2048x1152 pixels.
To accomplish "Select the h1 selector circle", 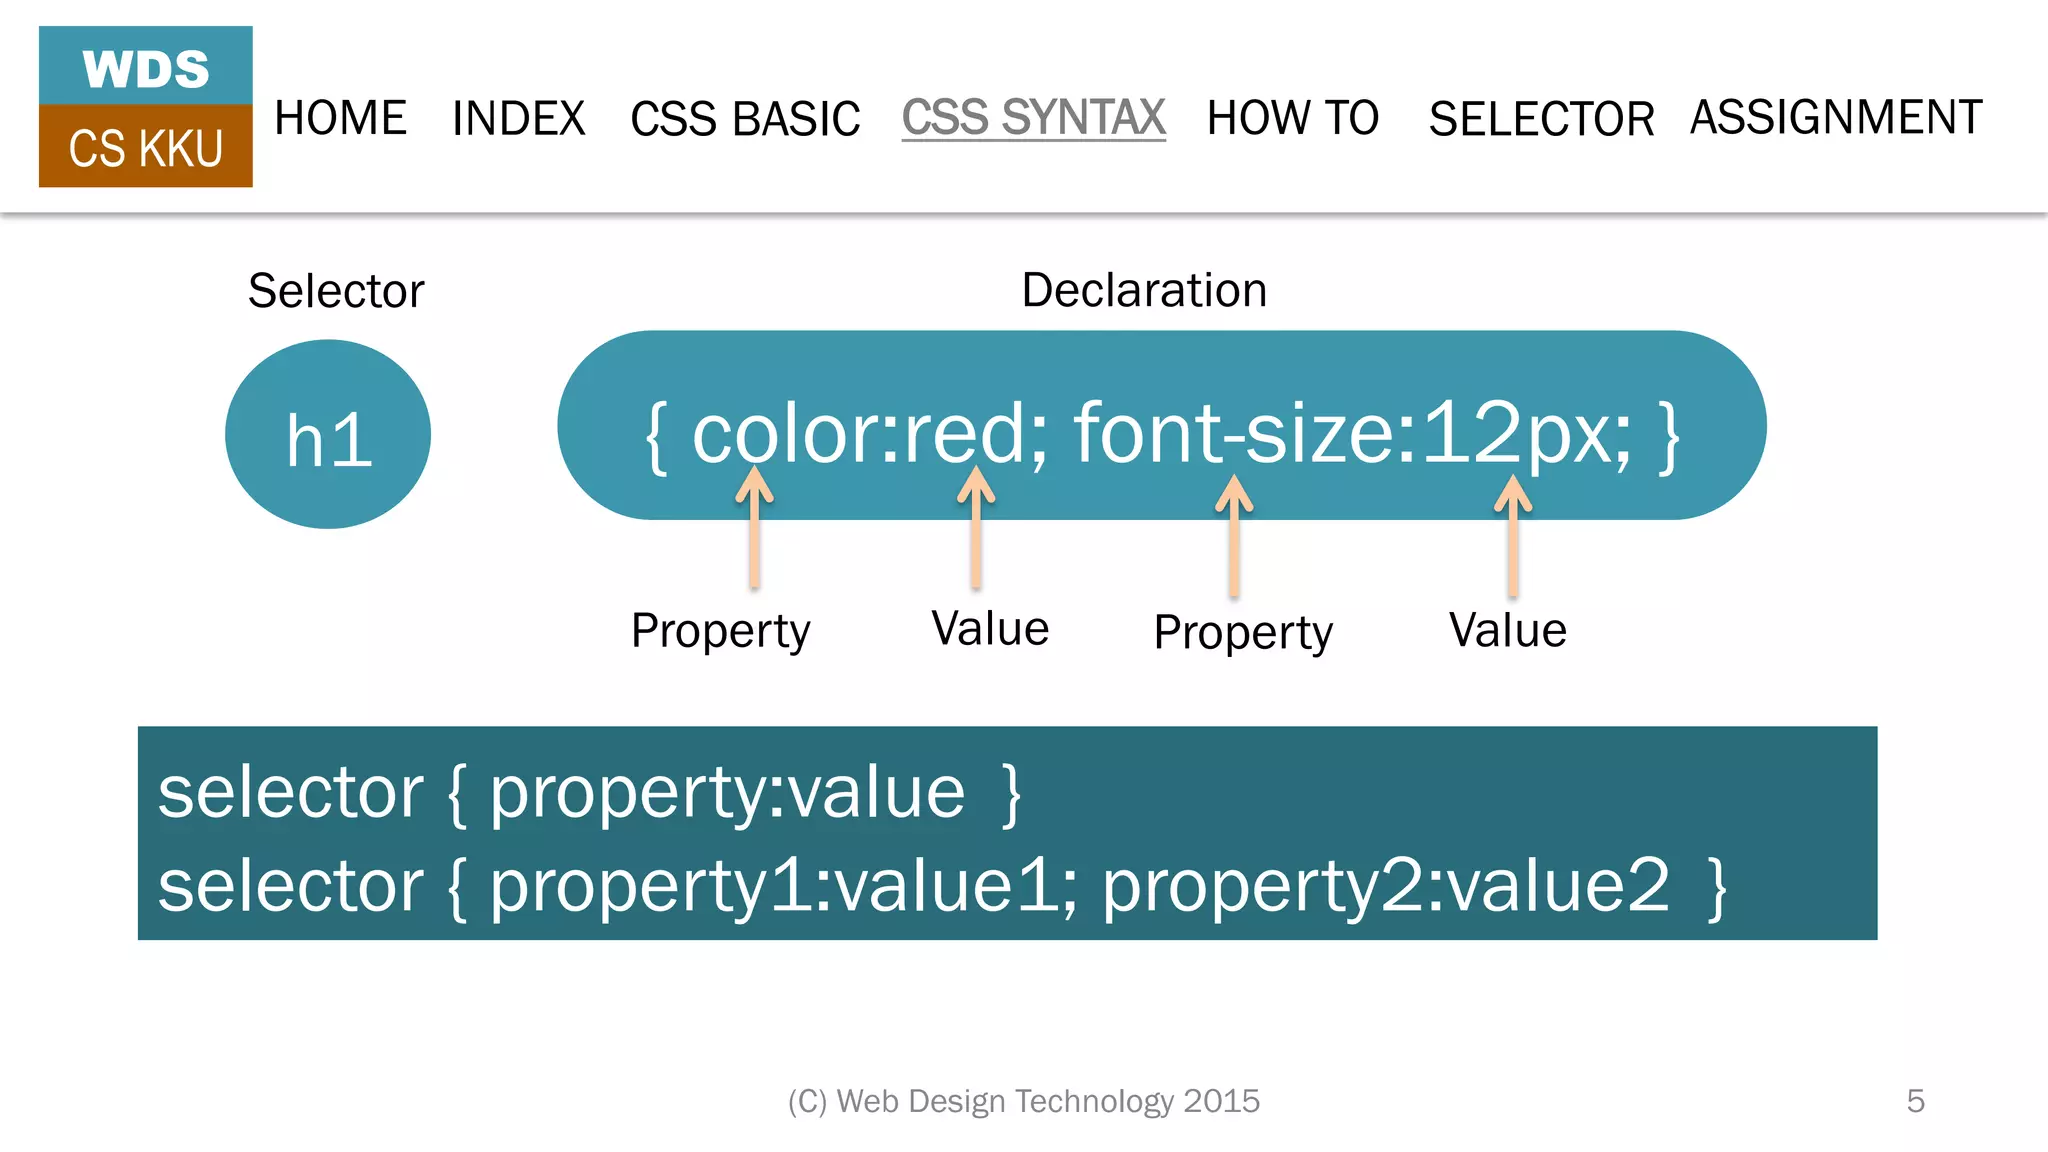I will [x=328, y=434].
